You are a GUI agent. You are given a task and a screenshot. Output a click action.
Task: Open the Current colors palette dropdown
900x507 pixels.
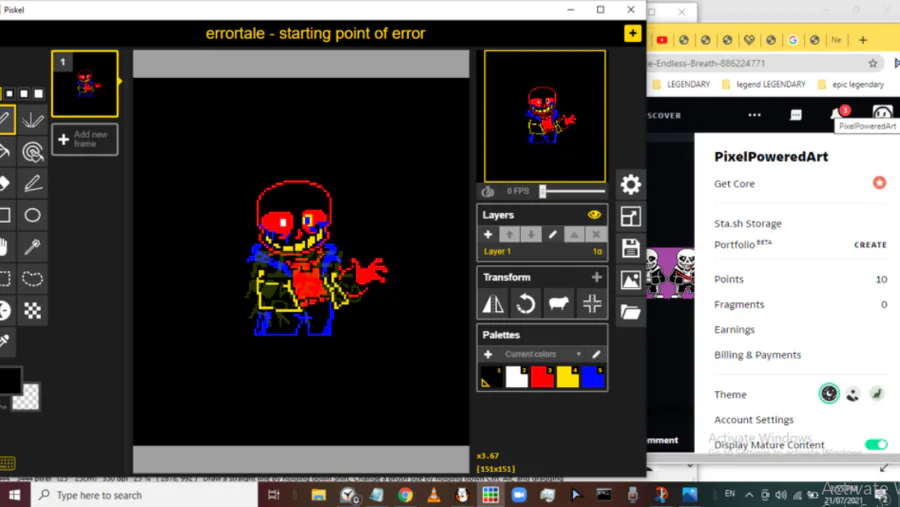(543, 354)
